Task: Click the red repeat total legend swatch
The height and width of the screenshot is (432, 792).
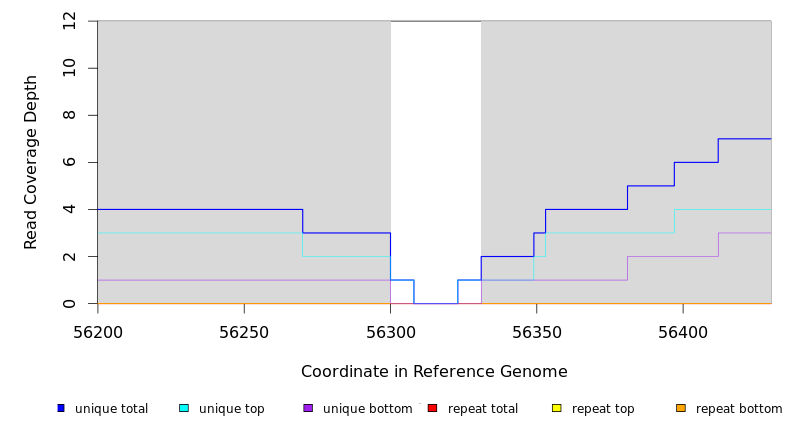Action: pos(432,408)
